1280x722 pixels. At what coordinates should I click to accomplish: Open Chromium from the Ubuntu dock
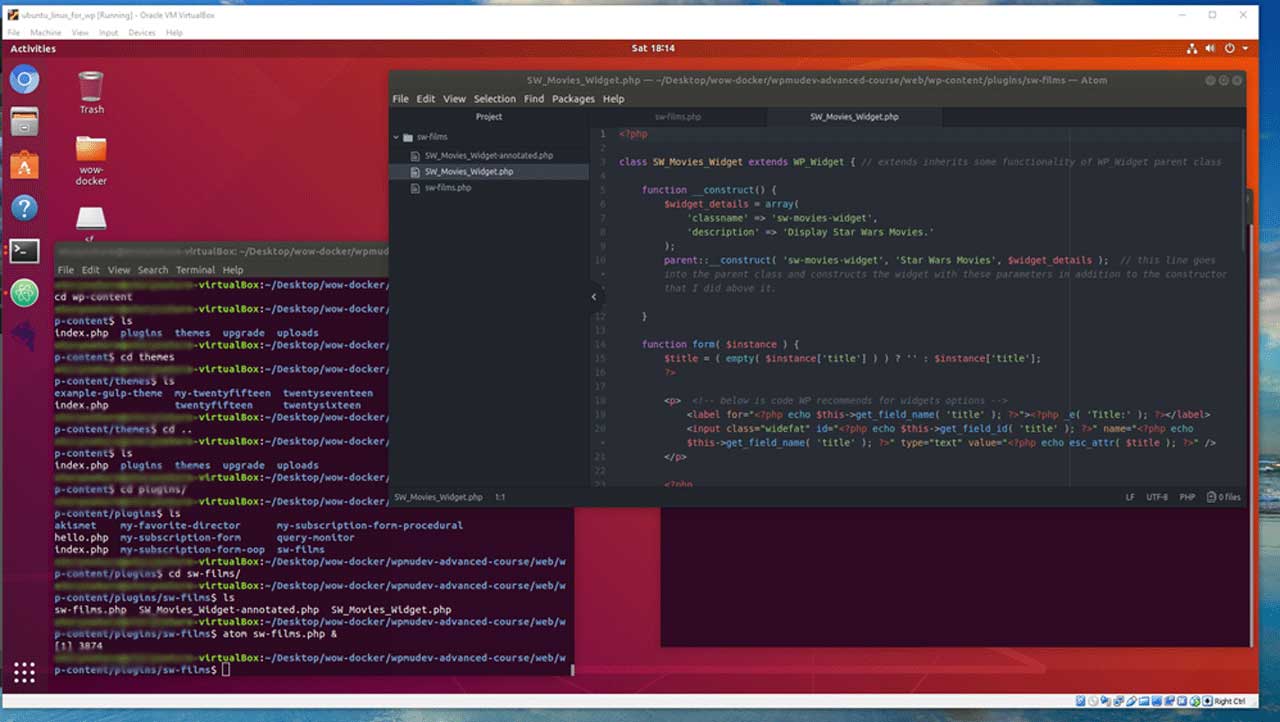(25, 79)
